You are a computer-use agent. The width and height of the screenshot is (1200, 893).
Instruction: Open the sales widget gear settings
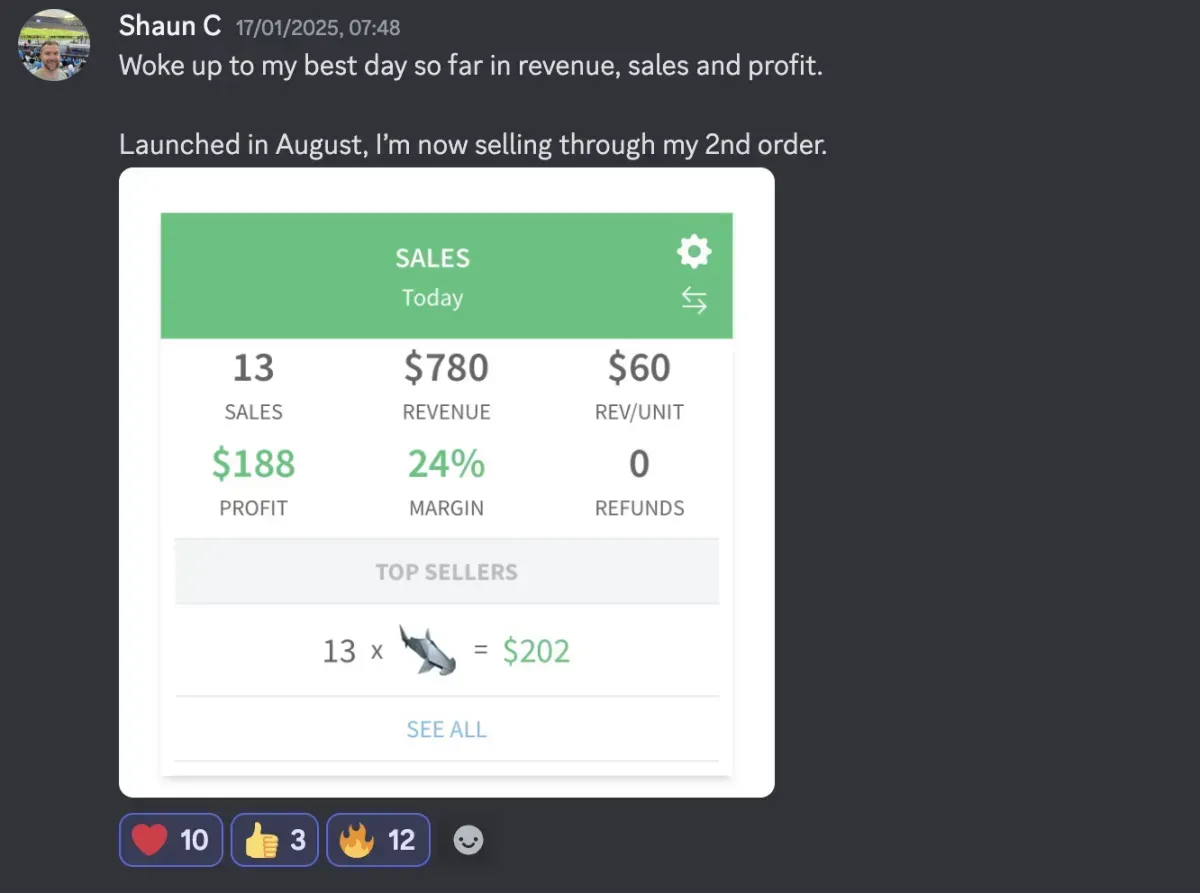point(694,252)
